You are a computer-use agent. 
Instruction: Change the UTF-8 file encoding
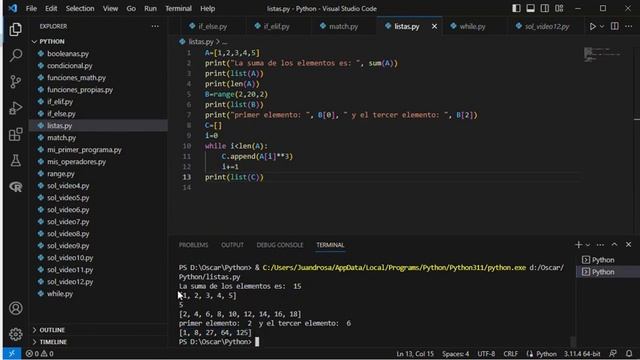point(486,353)
